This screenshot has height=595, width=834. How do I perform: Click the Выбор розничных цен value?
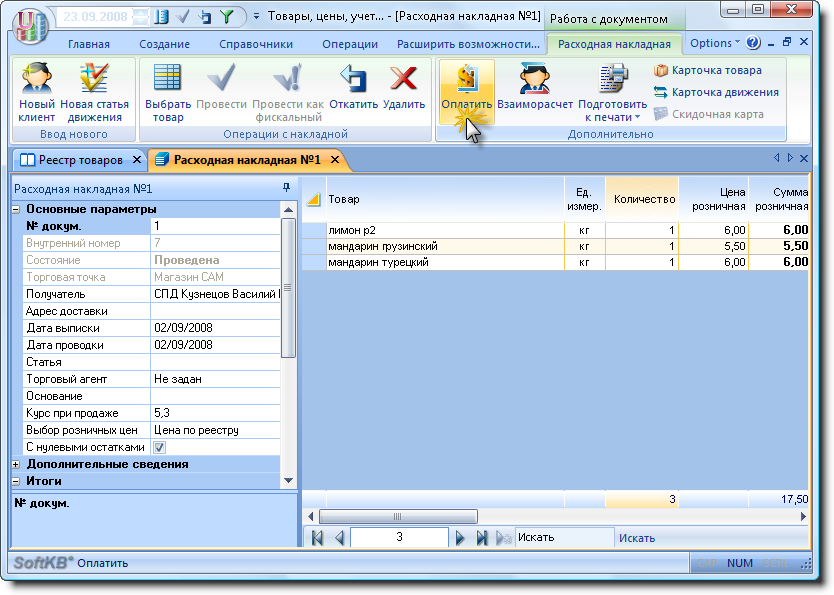click(215, 430)
